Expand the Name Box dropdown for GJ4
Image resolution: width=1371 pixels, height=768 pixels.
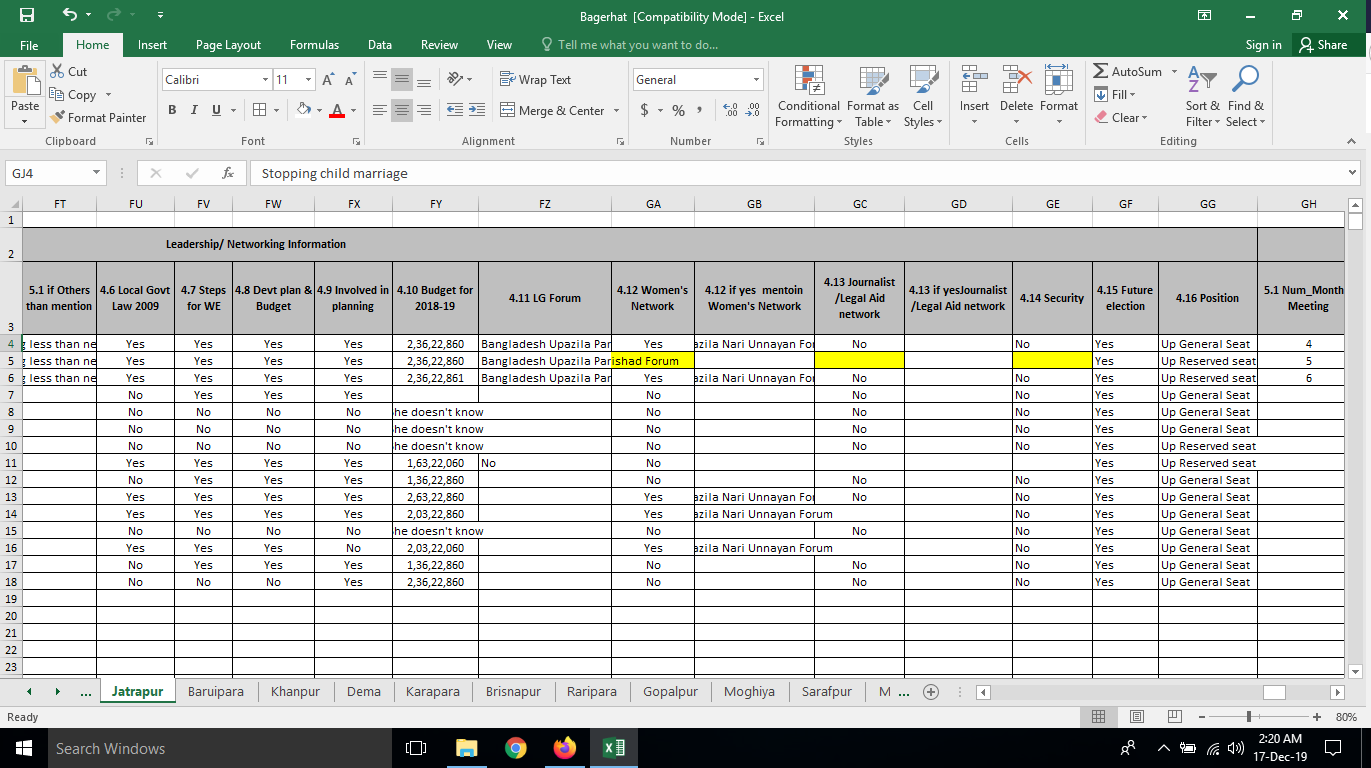pyautogui.click(x=96, y=173)
